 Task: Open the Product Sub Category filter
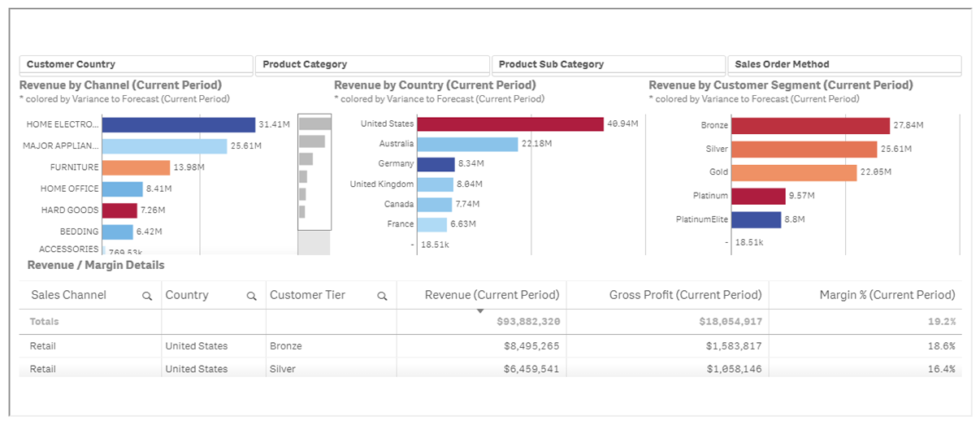click(609, 64)
